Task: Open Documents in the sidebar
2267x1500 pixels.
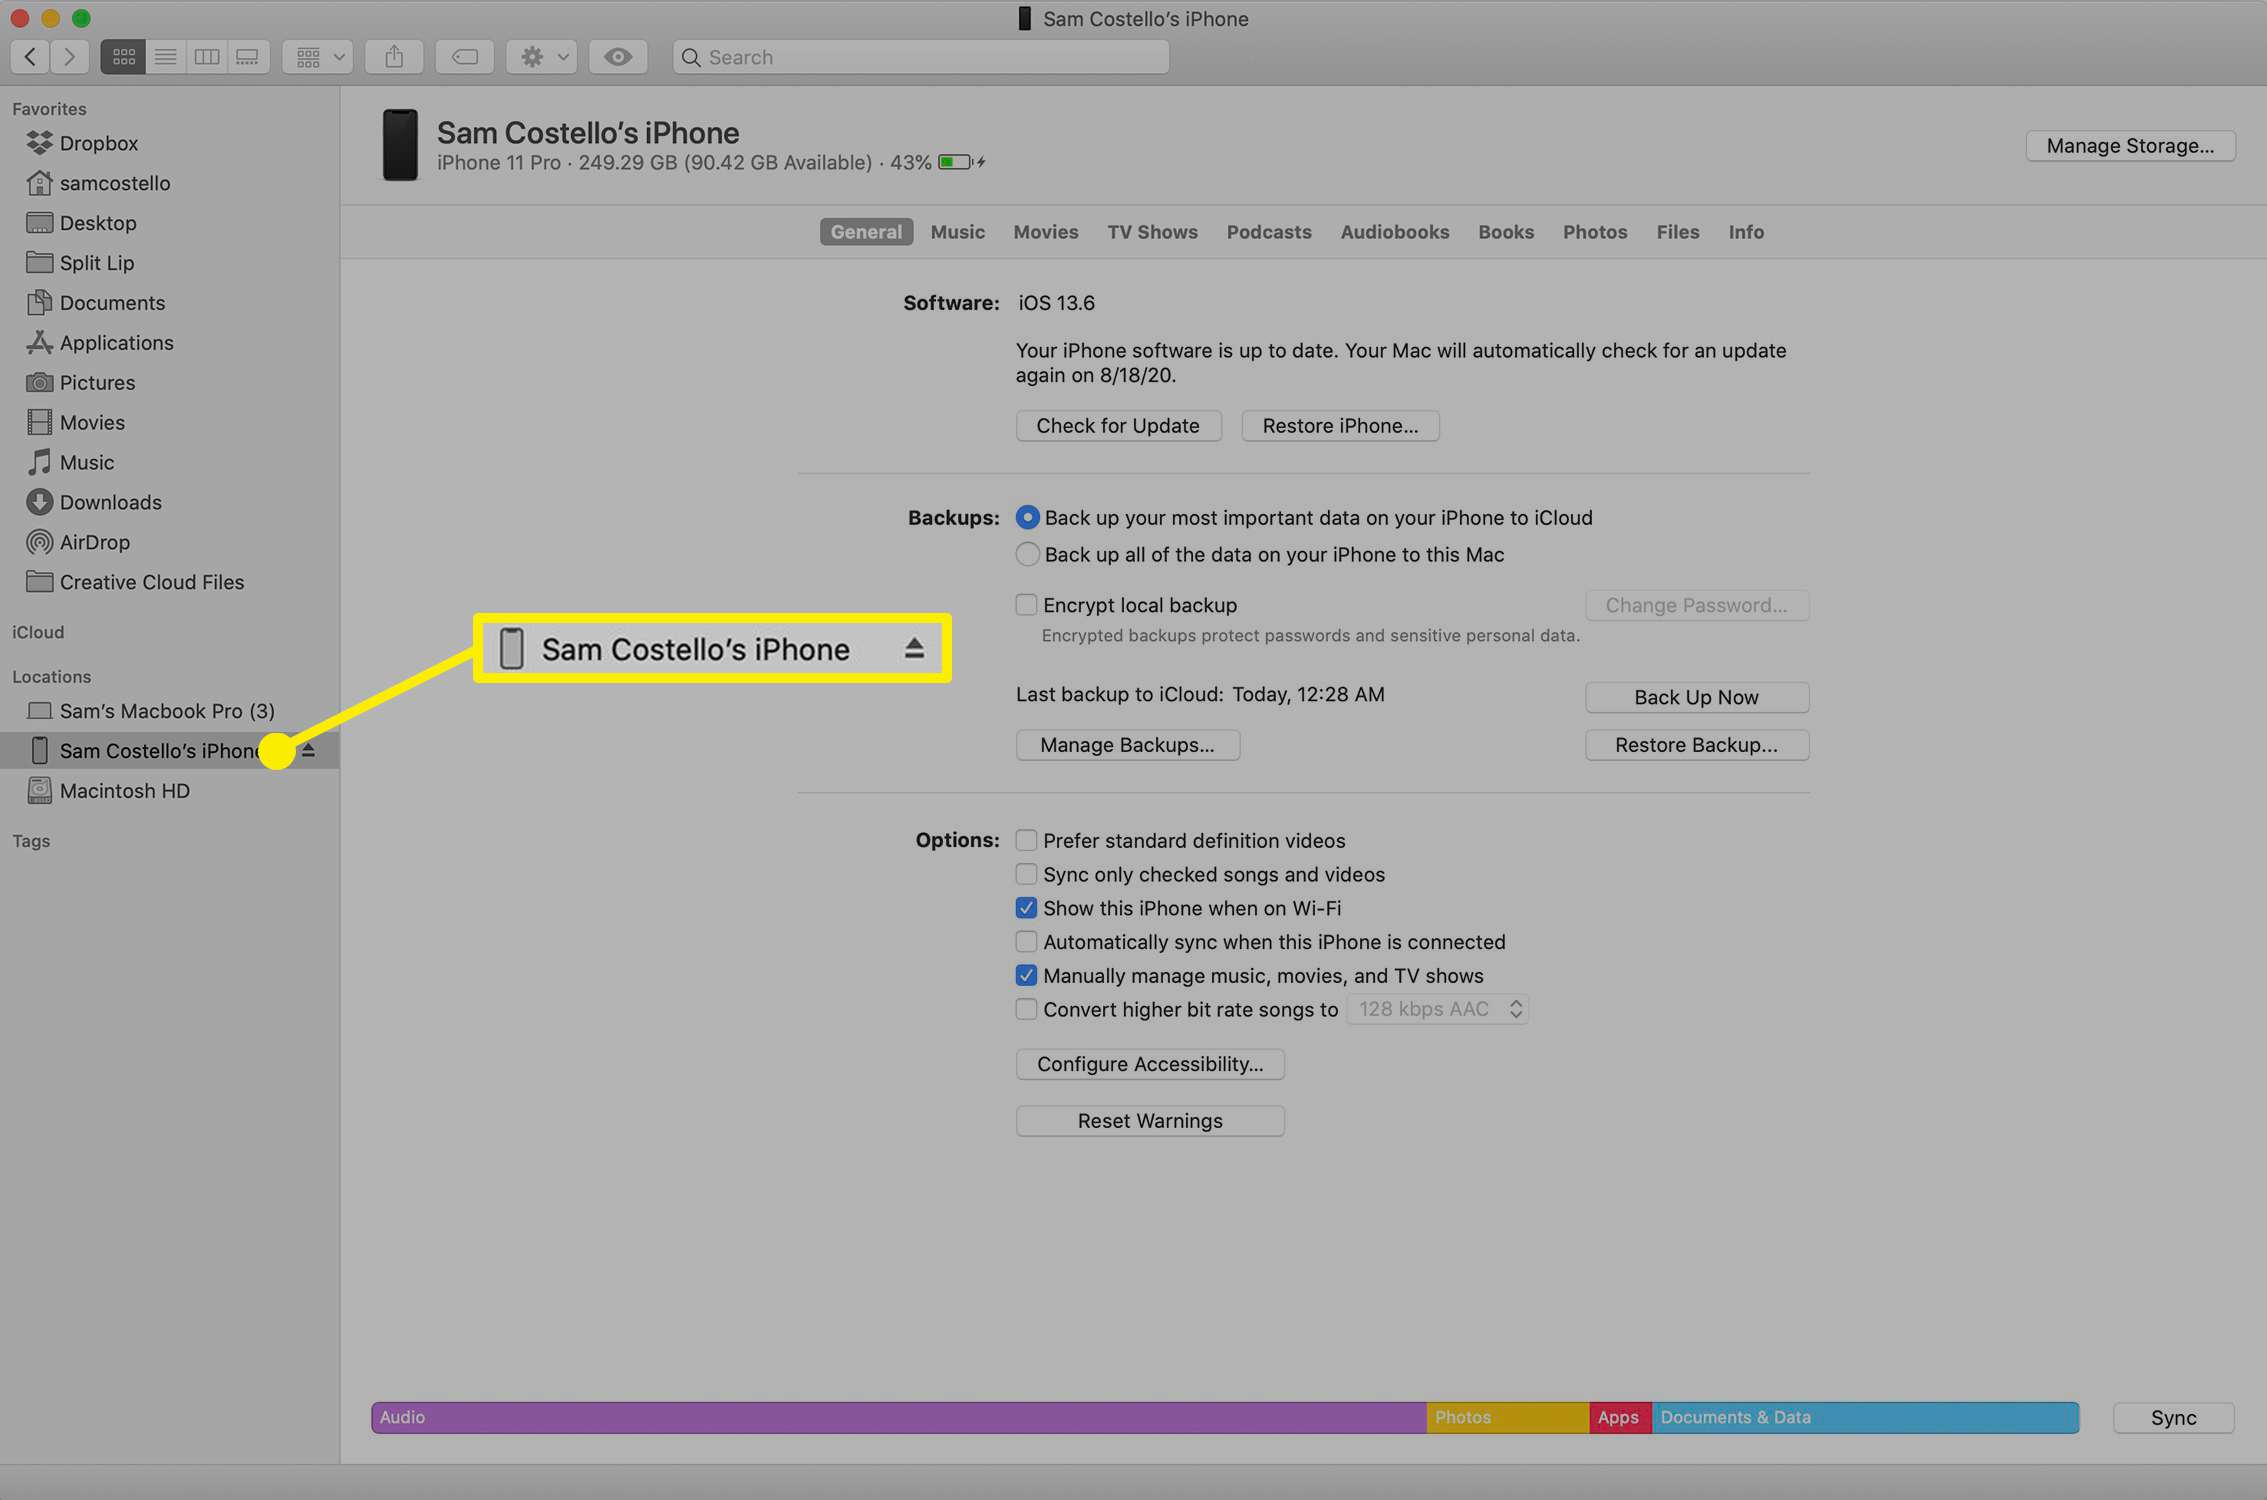Action: [x=170, y=303]
